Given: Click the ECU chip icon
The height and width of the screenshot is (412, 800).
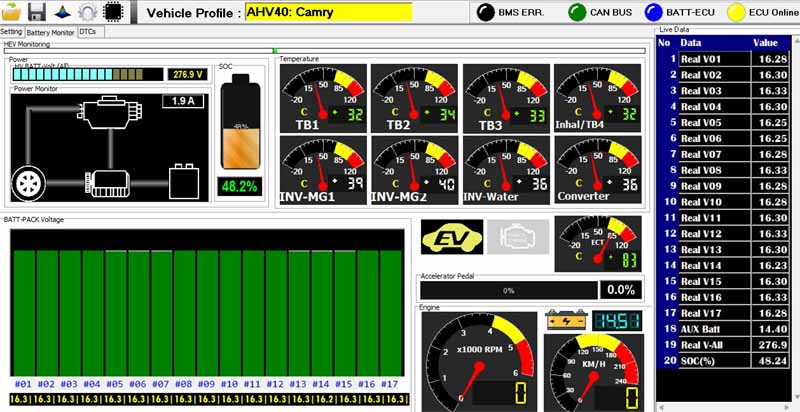Looking at the screenshot, I should (x=113, y=12).
